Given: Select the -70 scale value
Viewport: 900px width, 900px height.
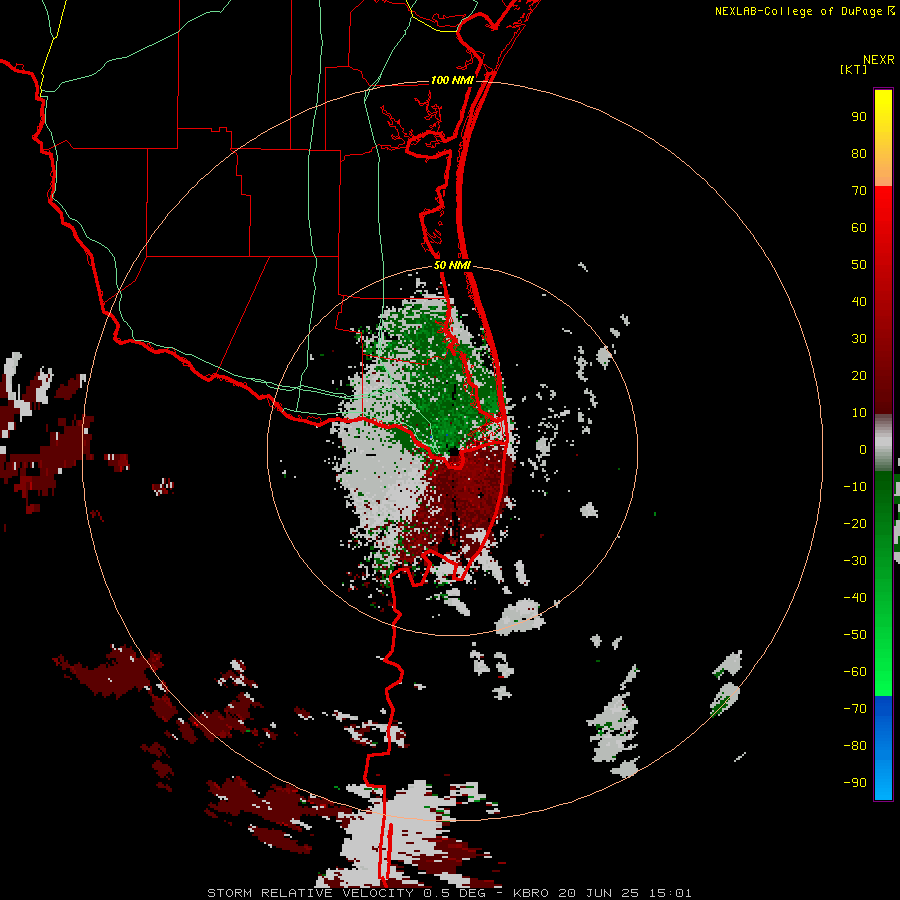Looking at the screenshot, I should pos(855,709).
